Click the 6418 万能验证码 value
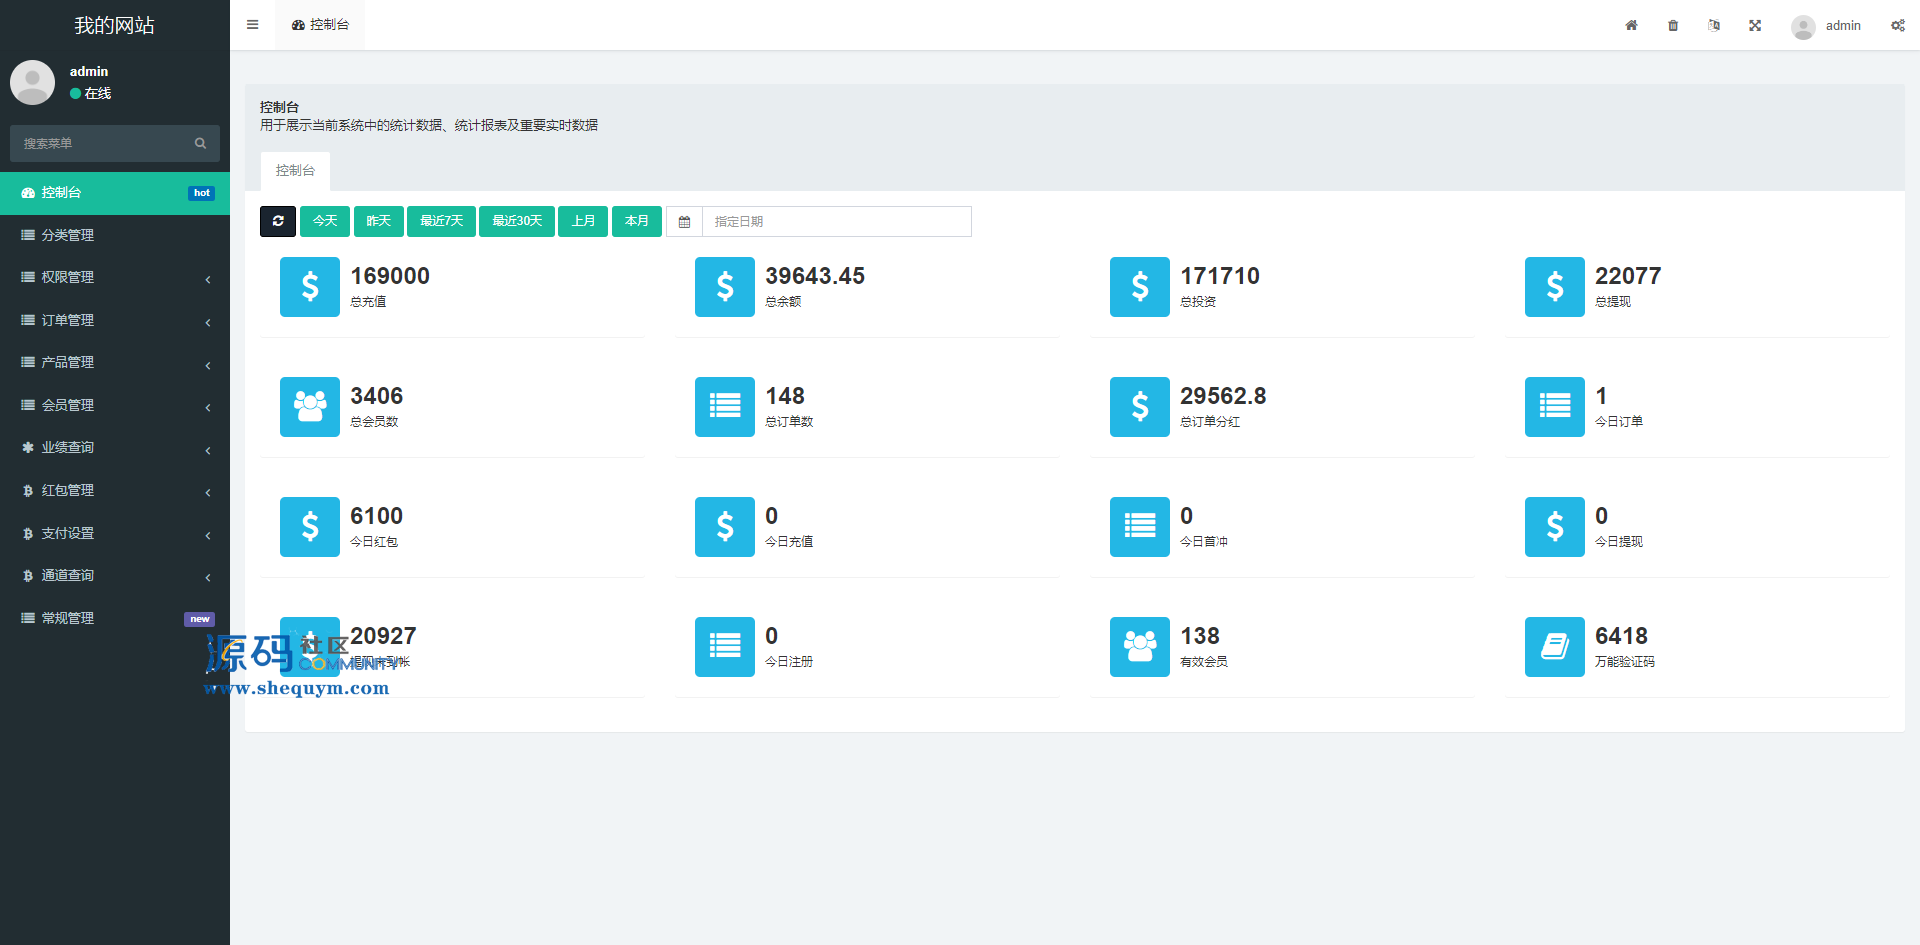The height and width of the screenshot is (945, 1920). click(x=1621, y=636)
